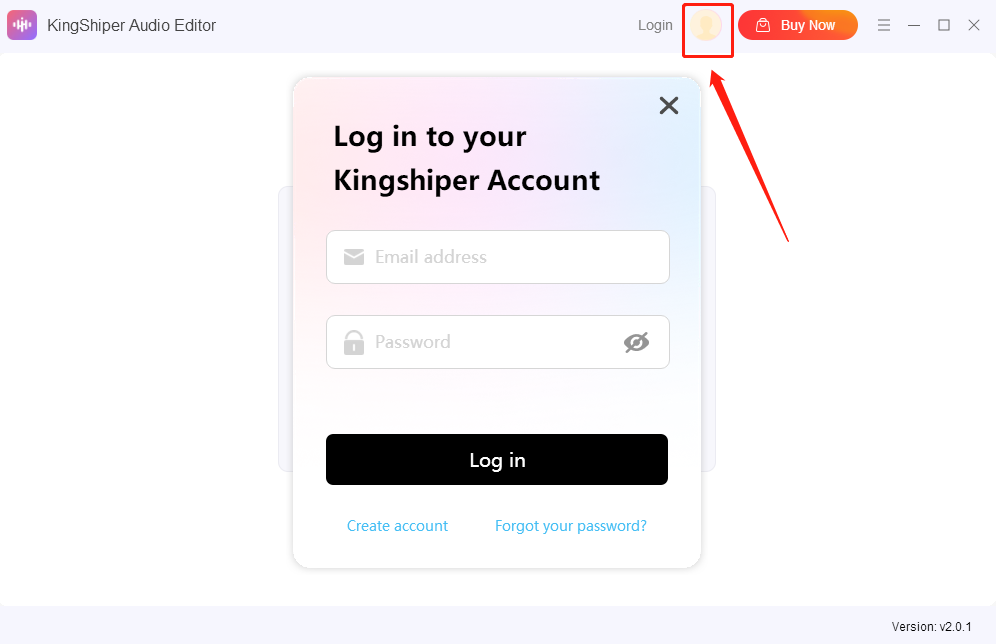Open the user avatar profile icon

[706, 25]
